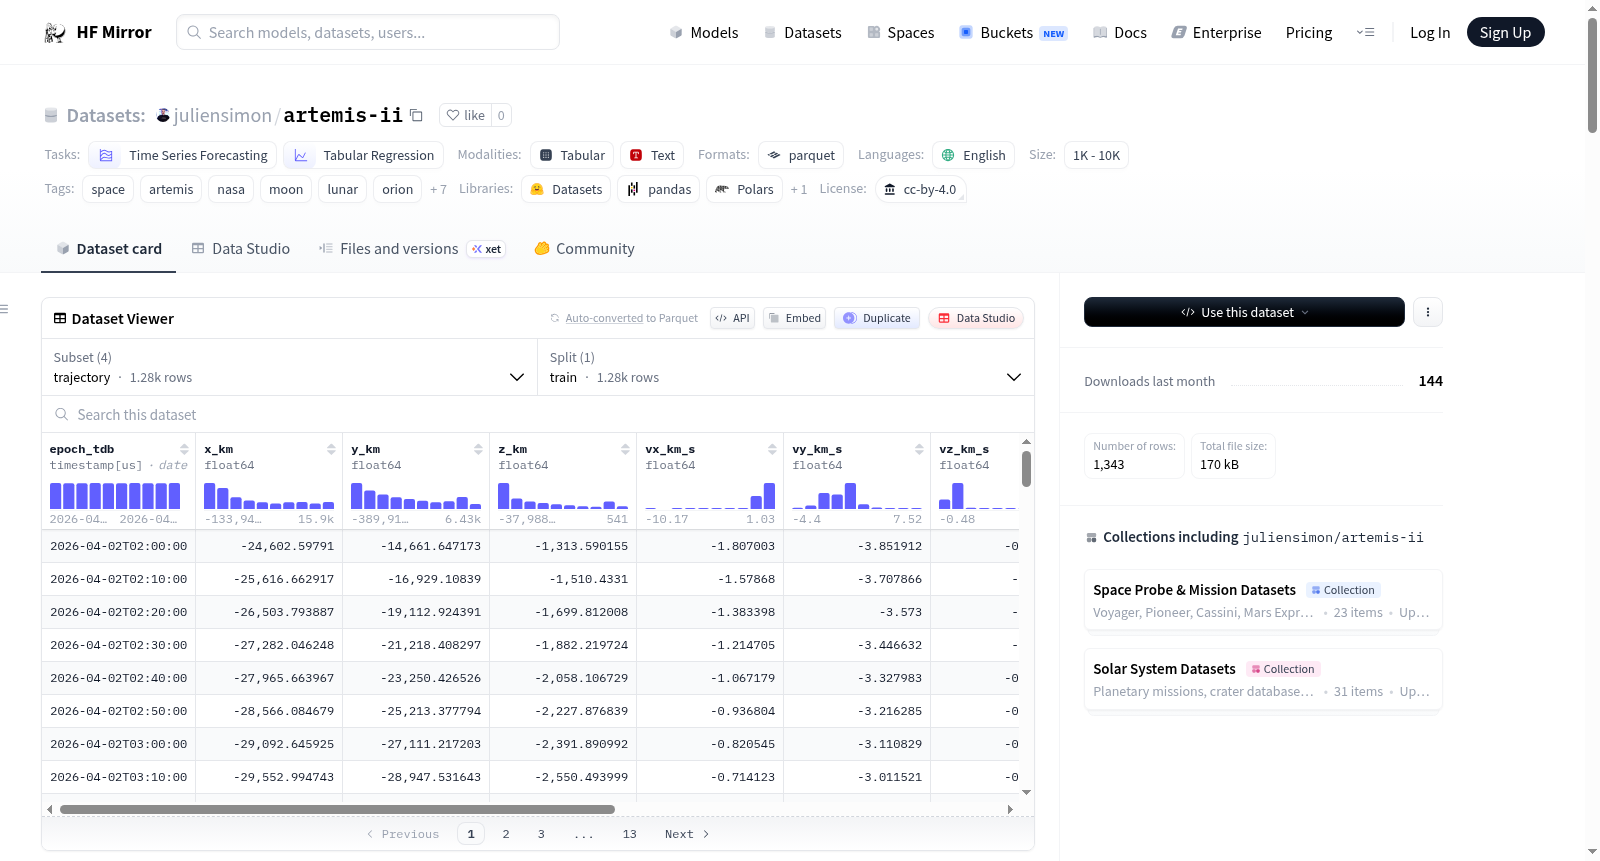
Task: Open Docs in top navigation
Action: (x=1119, y=33)
